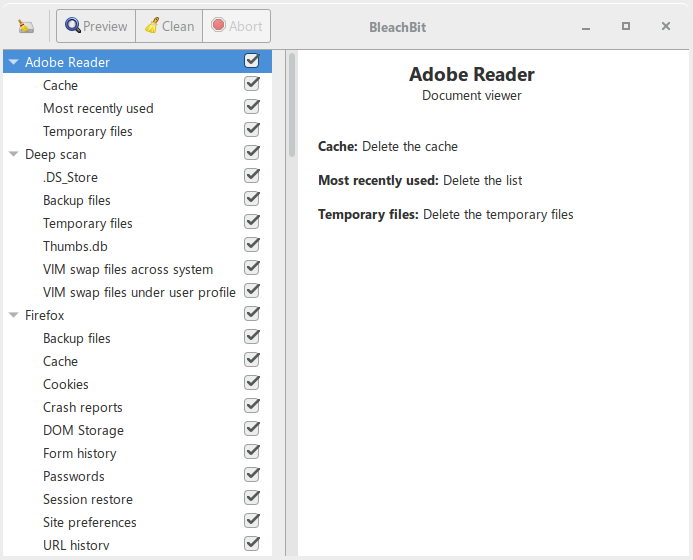Select Backup files under Deep scan
The height and width of the screenshot is (560, 693).
(137, 199)
